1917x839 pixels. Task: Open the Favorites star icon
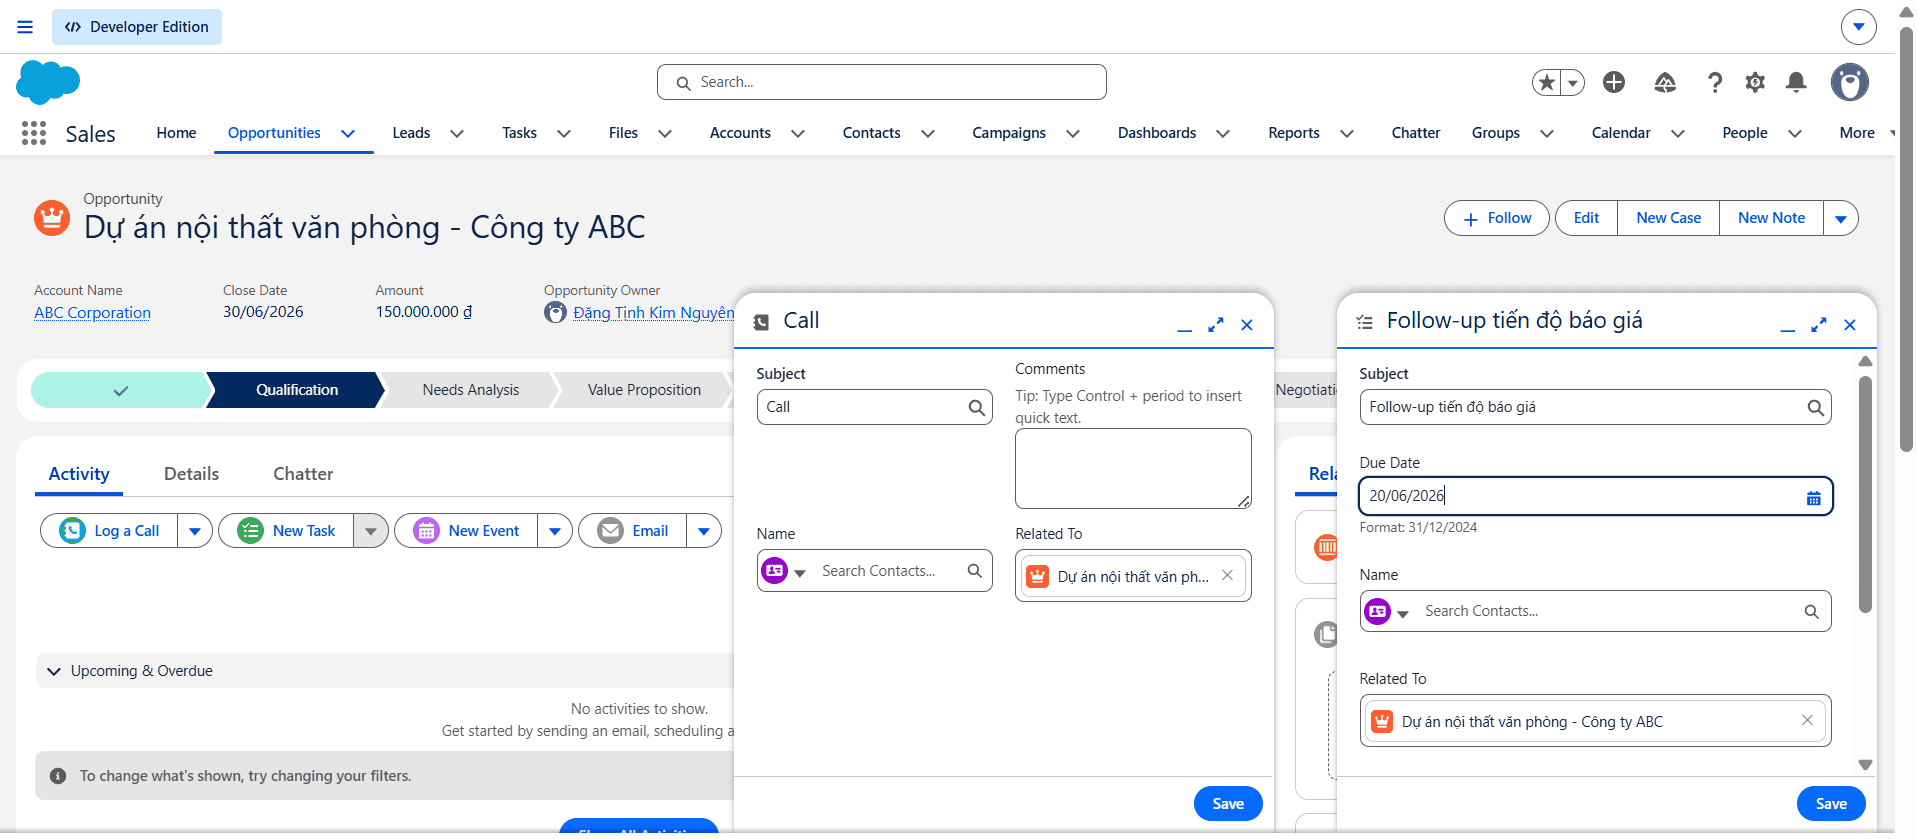pos(1547,82)
